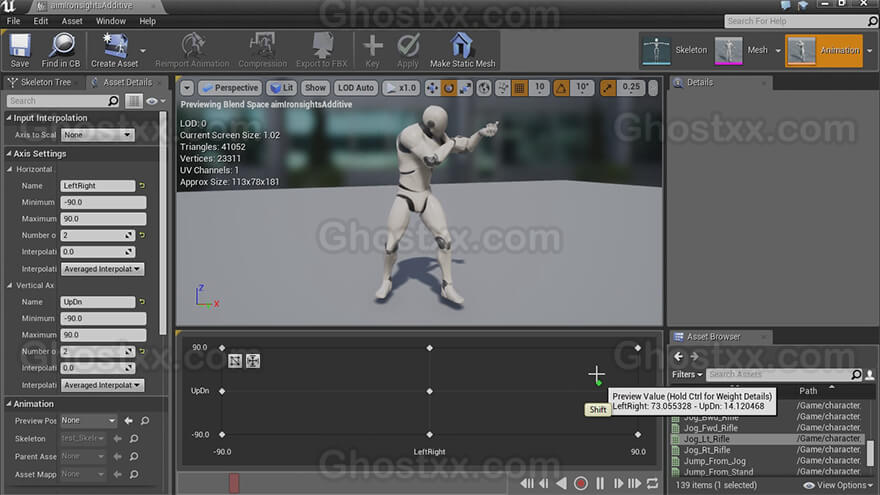This screenshot has height=495, width=880.
Task: Click Find in CB toolbar icon
Action: tap(61, 51)
